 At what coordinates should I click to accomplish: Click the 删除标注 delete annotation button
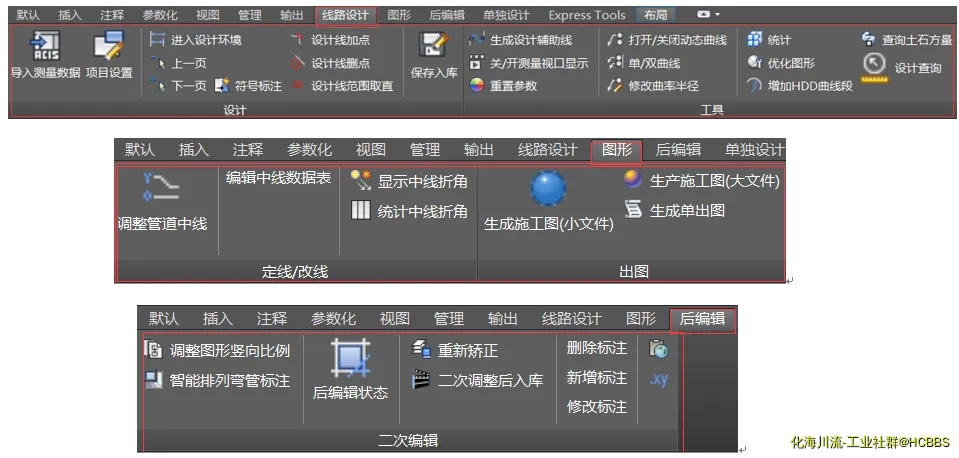[596, 348]
